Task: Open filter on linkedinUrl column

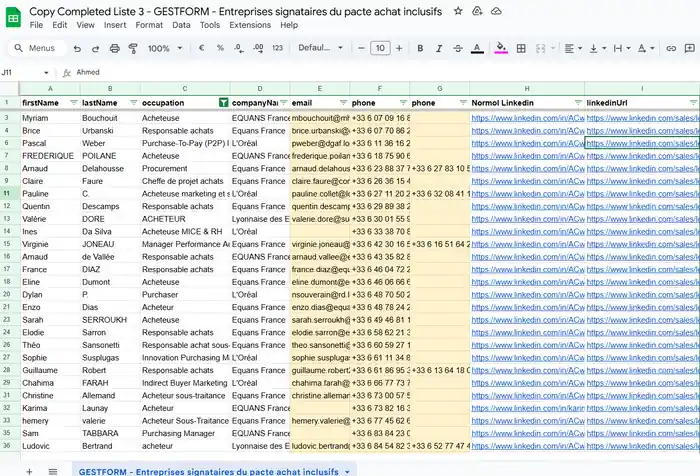Action: [693, 103]
